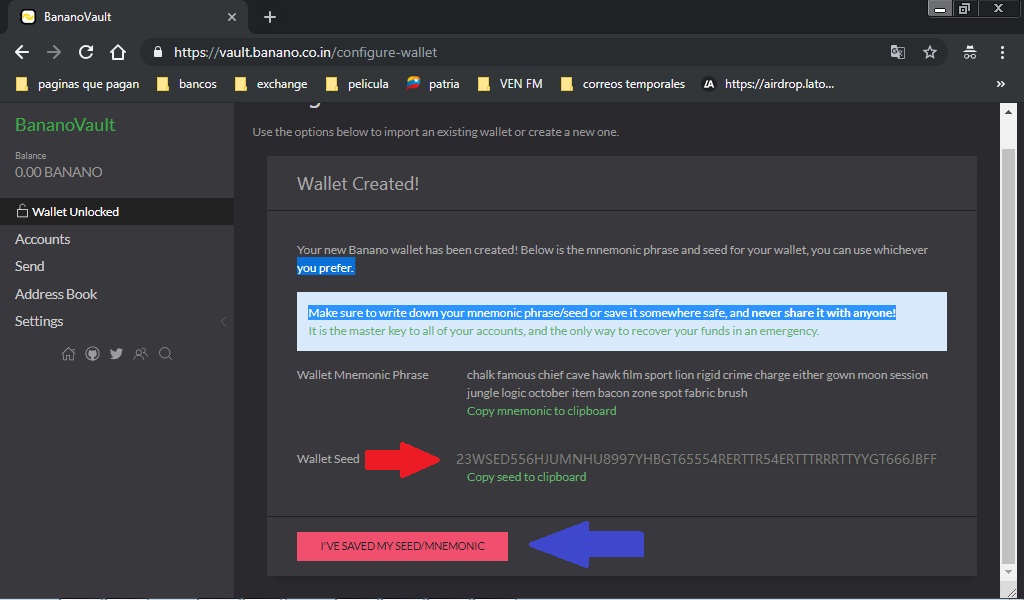This screenshot has width=1024, height=600.
Task: Open Settings in the sidebar
Action: pyautogui.click(x=39, y=321)
